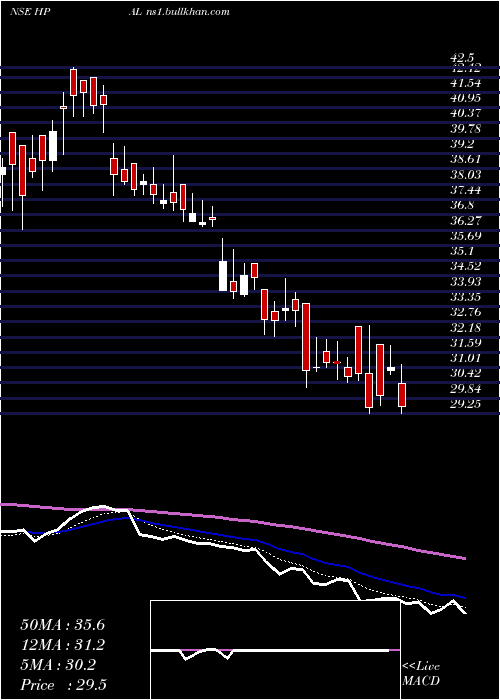Image resolution: width=500 pixels, height=700 pixels.
Task: Click the 'Price : 29.5' readout
Action: tap(63, 685)
